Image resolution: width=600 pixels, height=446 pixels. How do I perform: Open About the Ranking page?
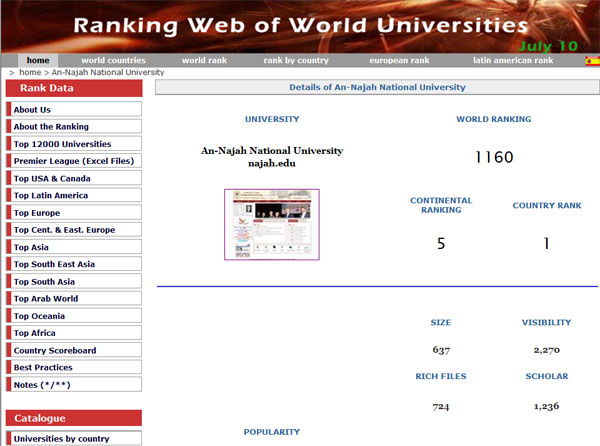point(51,127)
